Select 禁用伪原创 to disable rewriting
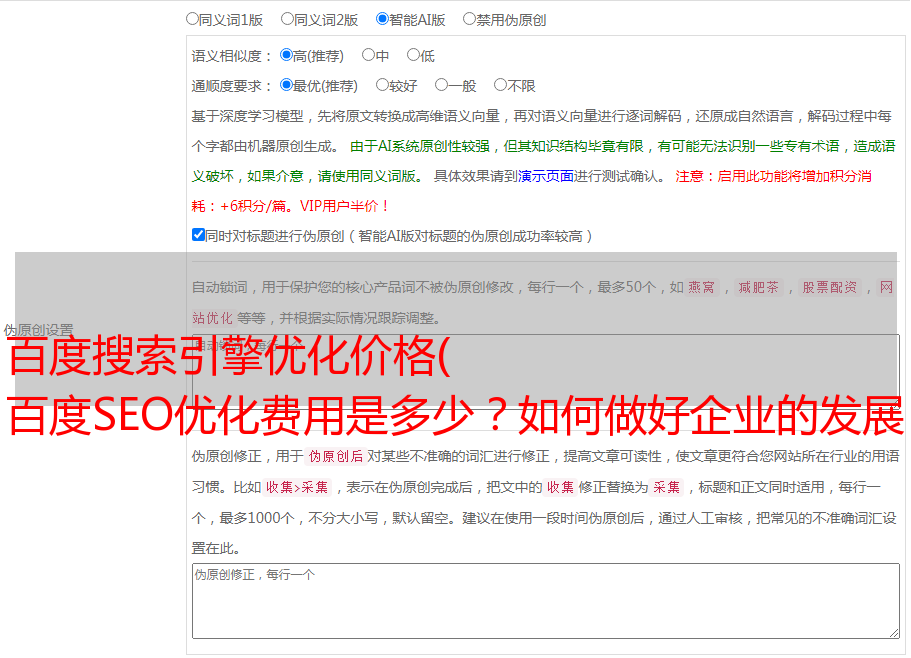This screenshot has width=911, height=658. coord(469,19)
